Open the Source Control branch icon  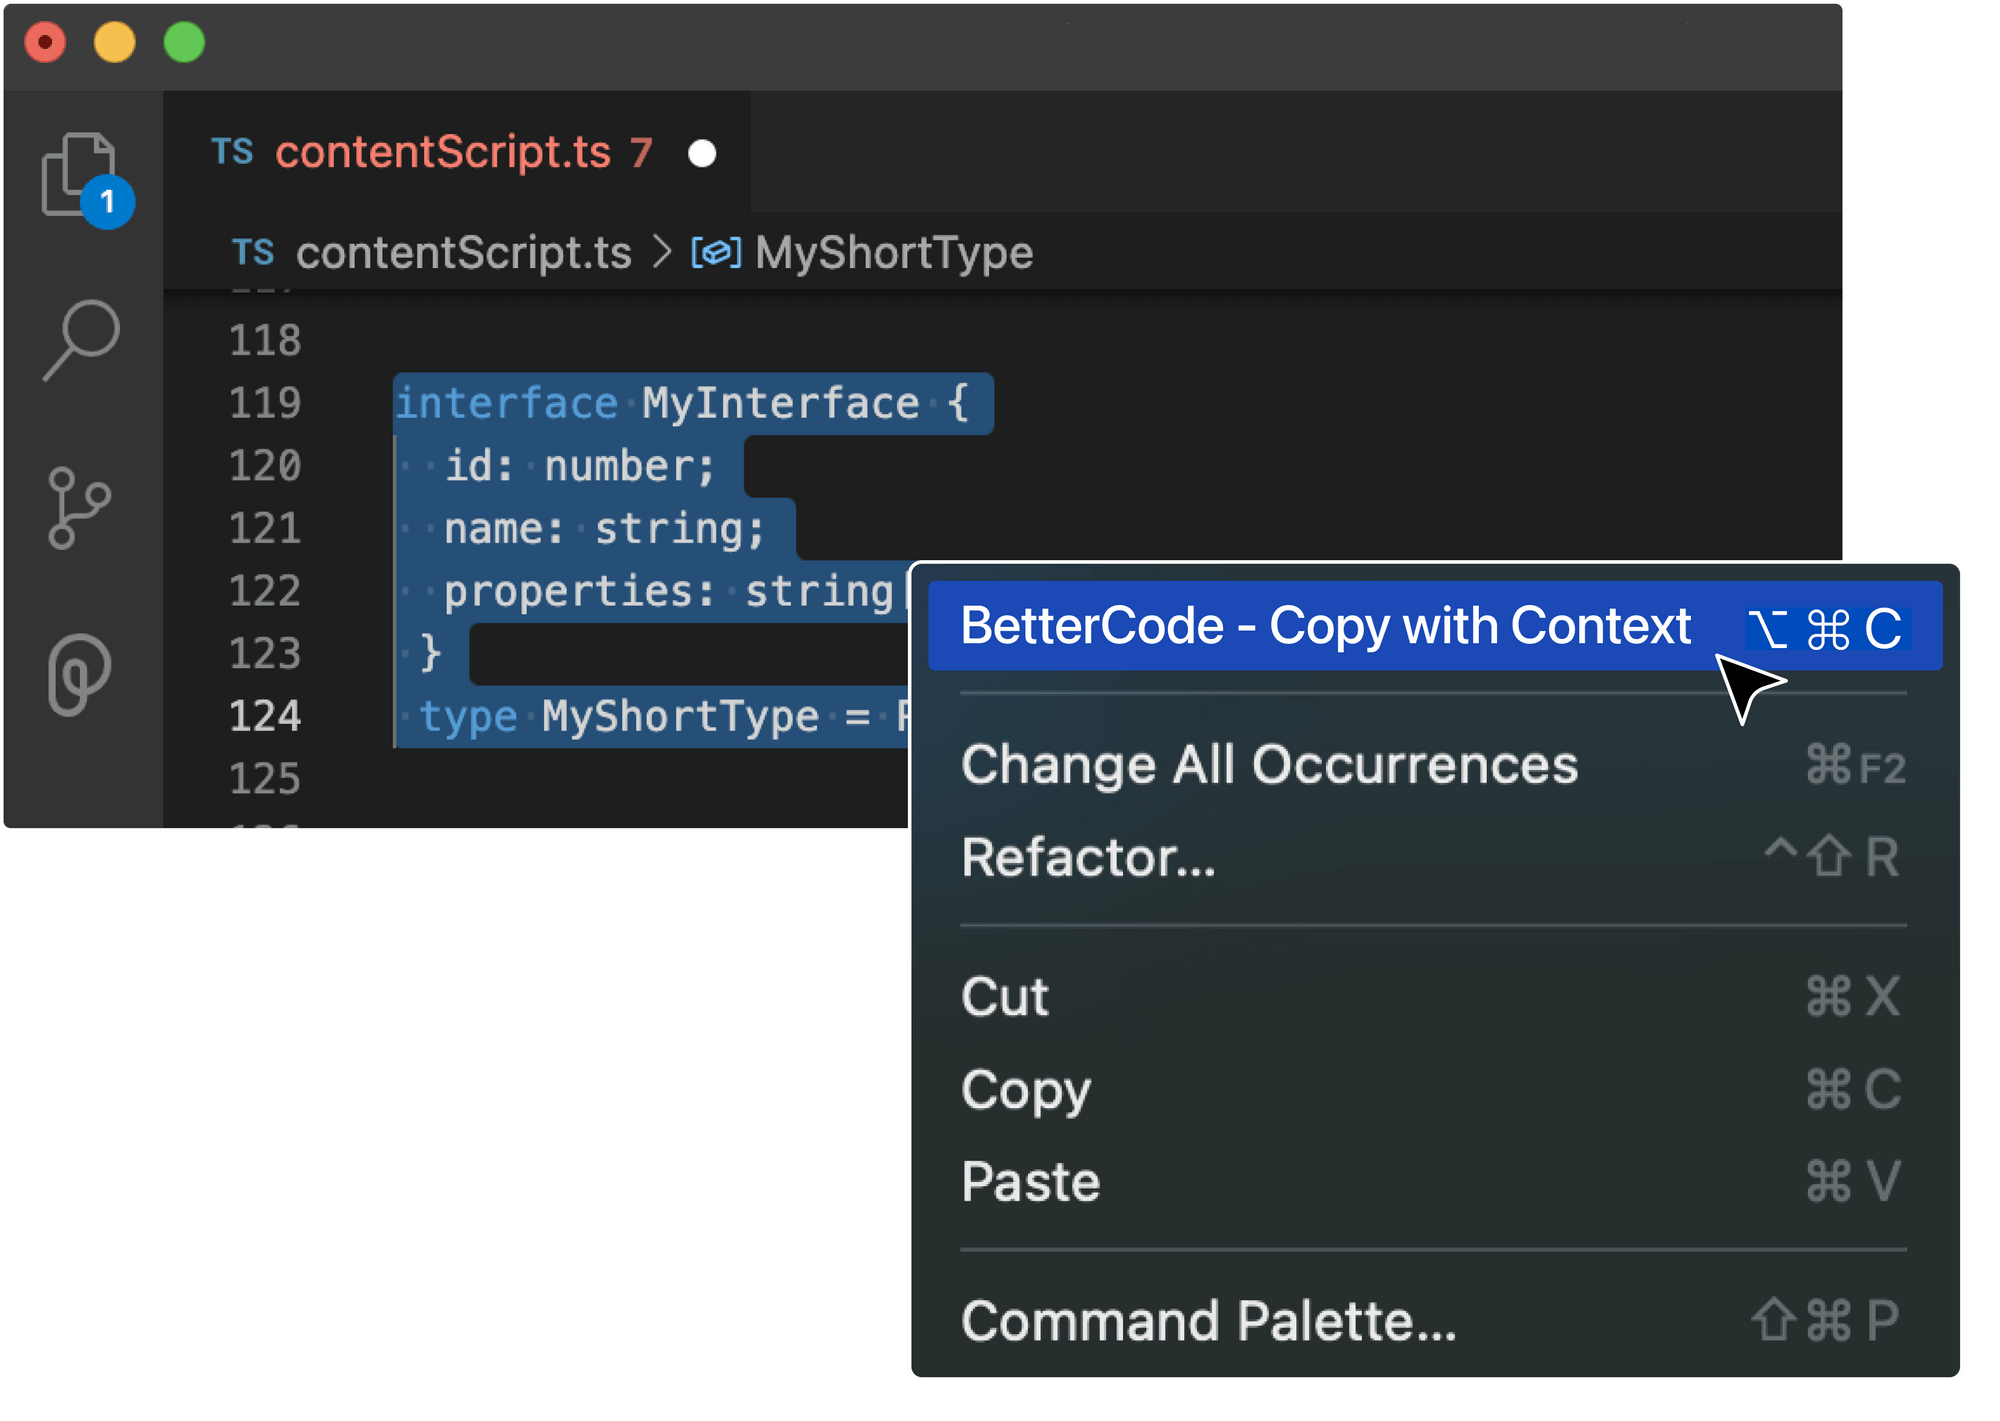point(79,508)
